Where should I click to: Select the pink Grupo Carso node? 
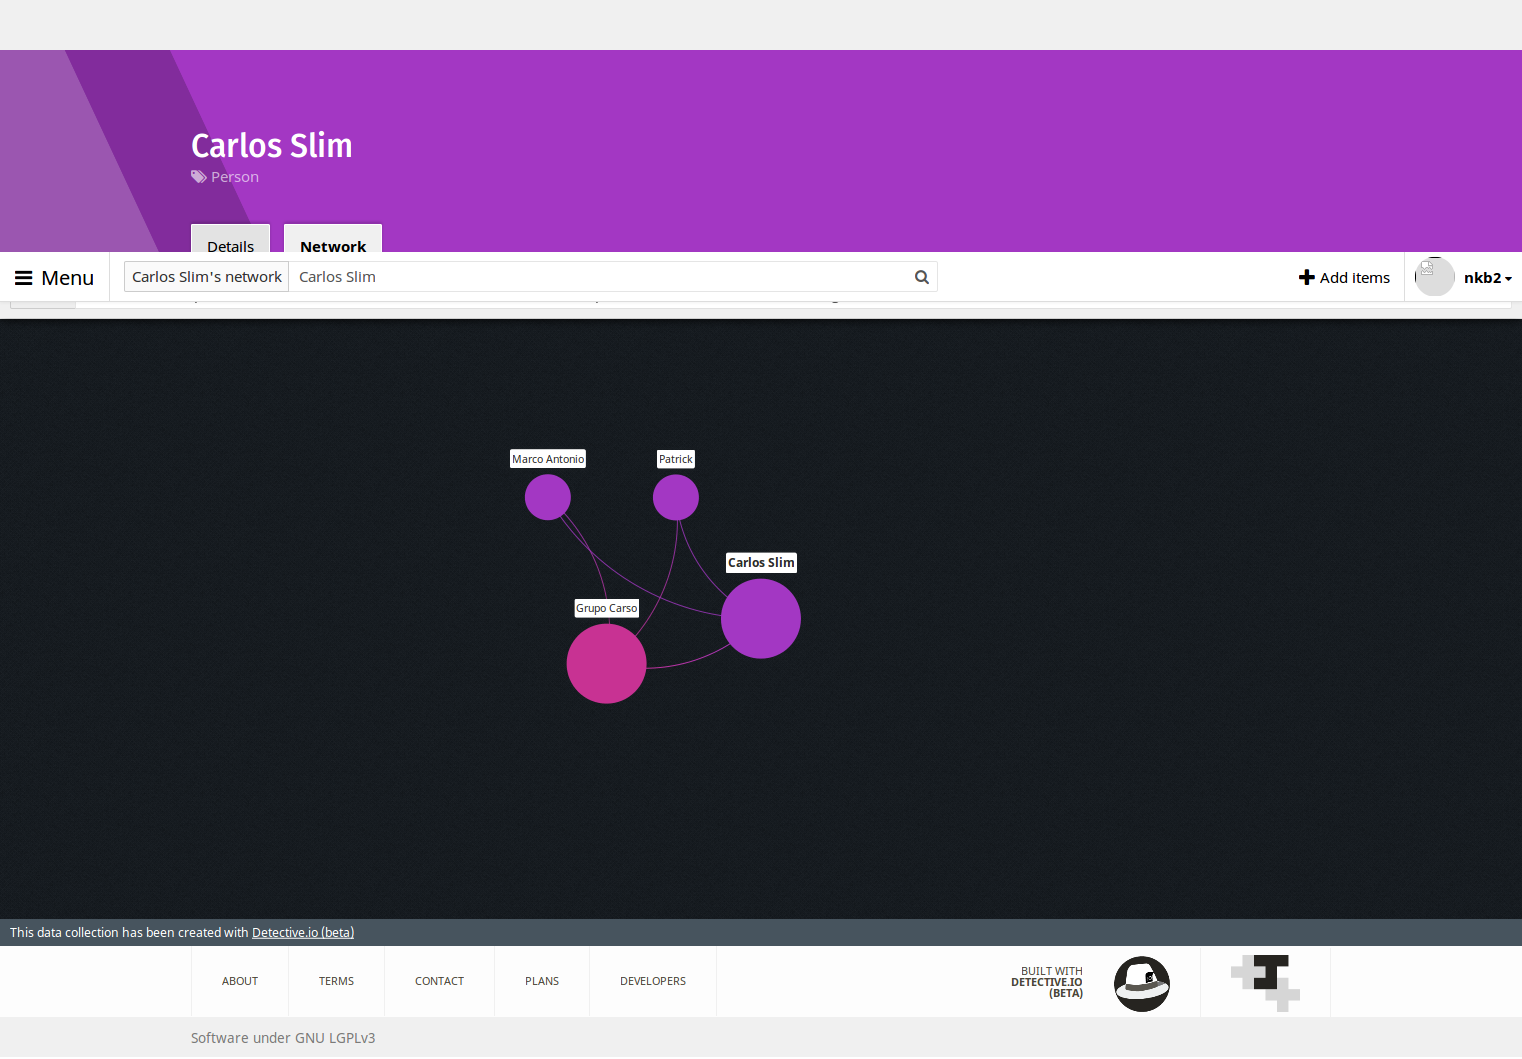coord(606,664)
